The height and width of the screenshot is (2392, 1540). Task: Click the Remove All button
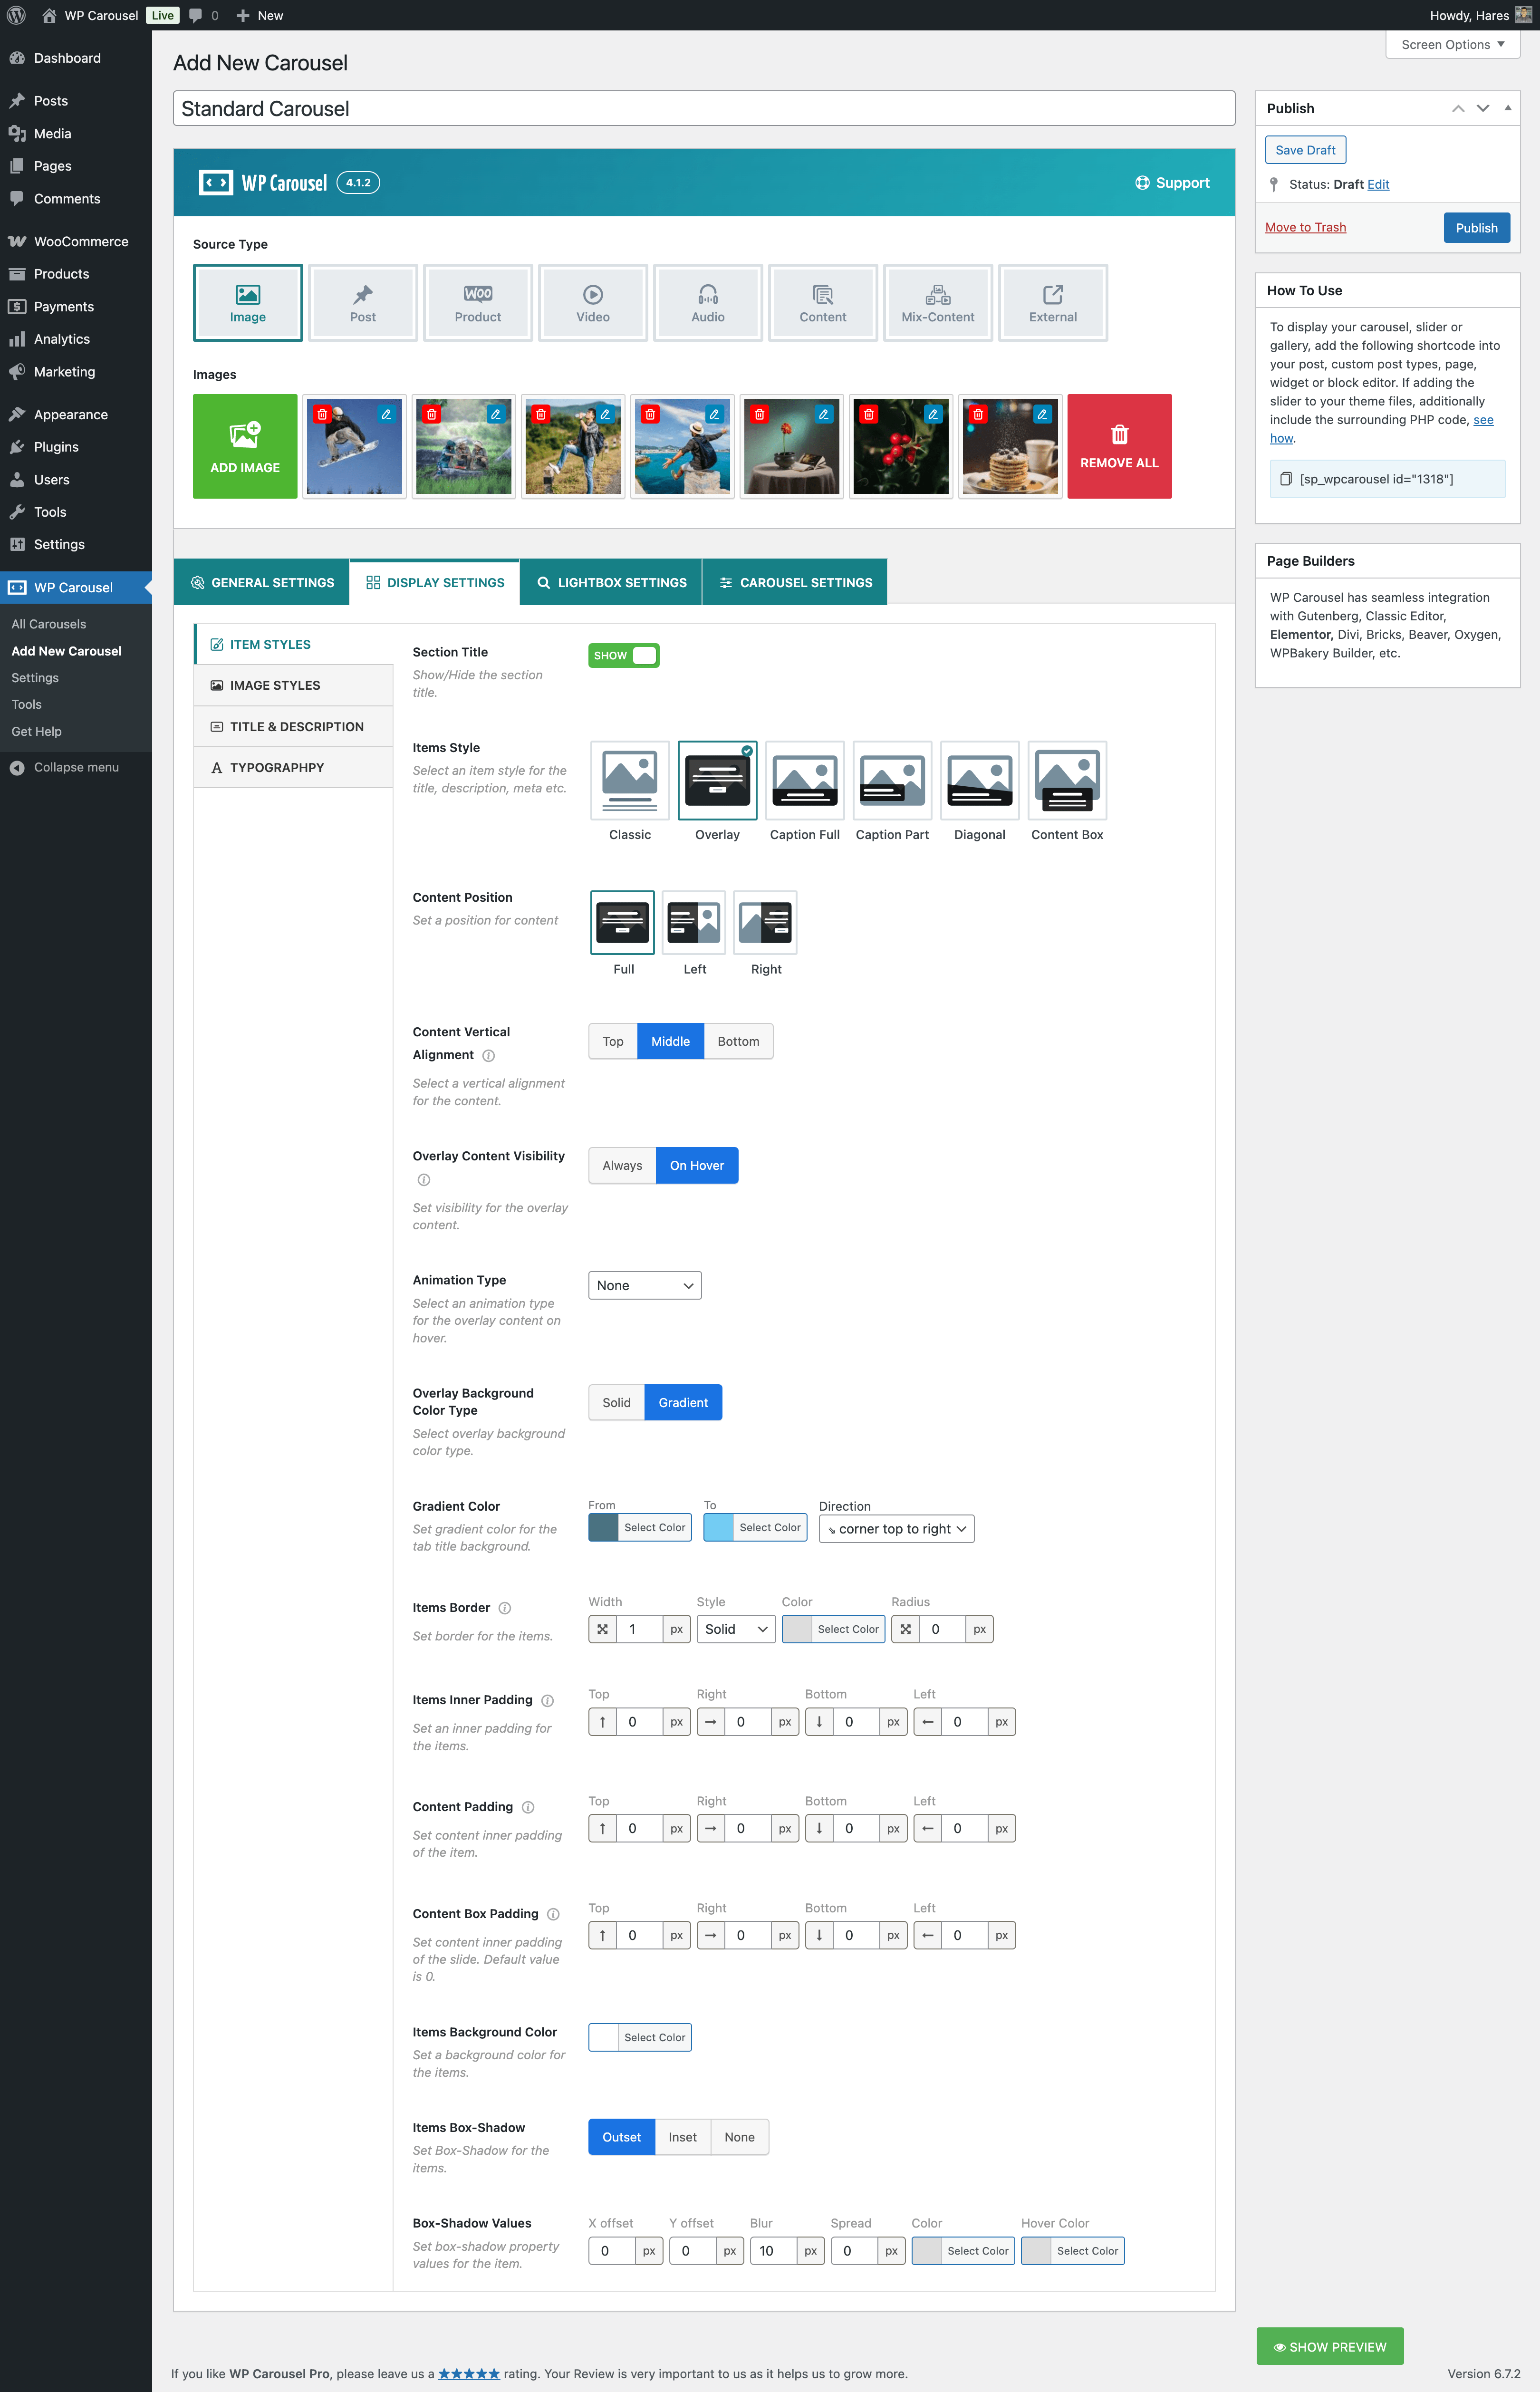(x=1119, y=446)
